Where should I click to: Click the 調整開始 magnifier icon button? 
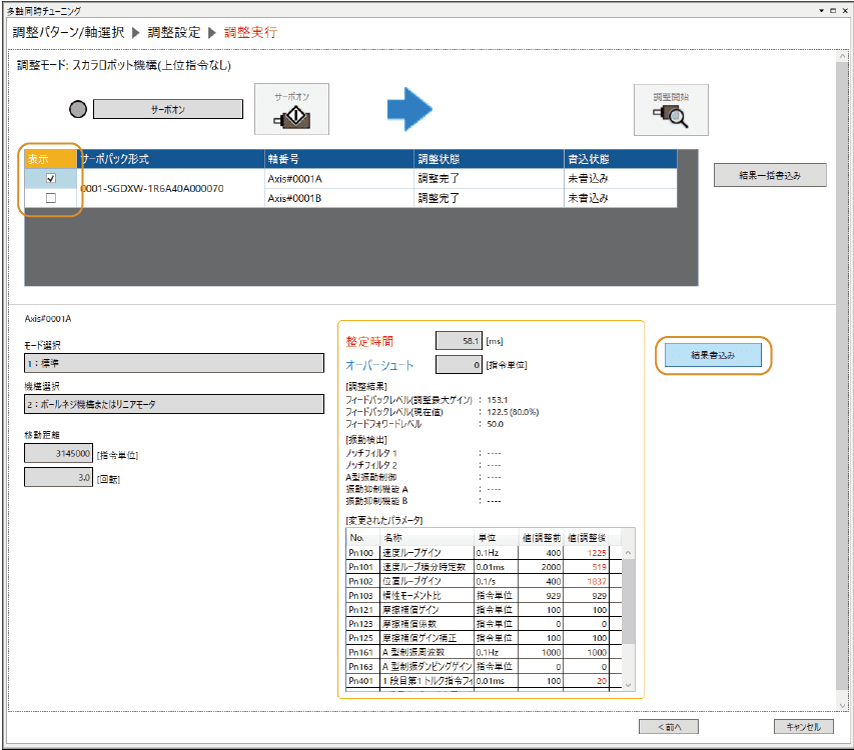(671, 109)
